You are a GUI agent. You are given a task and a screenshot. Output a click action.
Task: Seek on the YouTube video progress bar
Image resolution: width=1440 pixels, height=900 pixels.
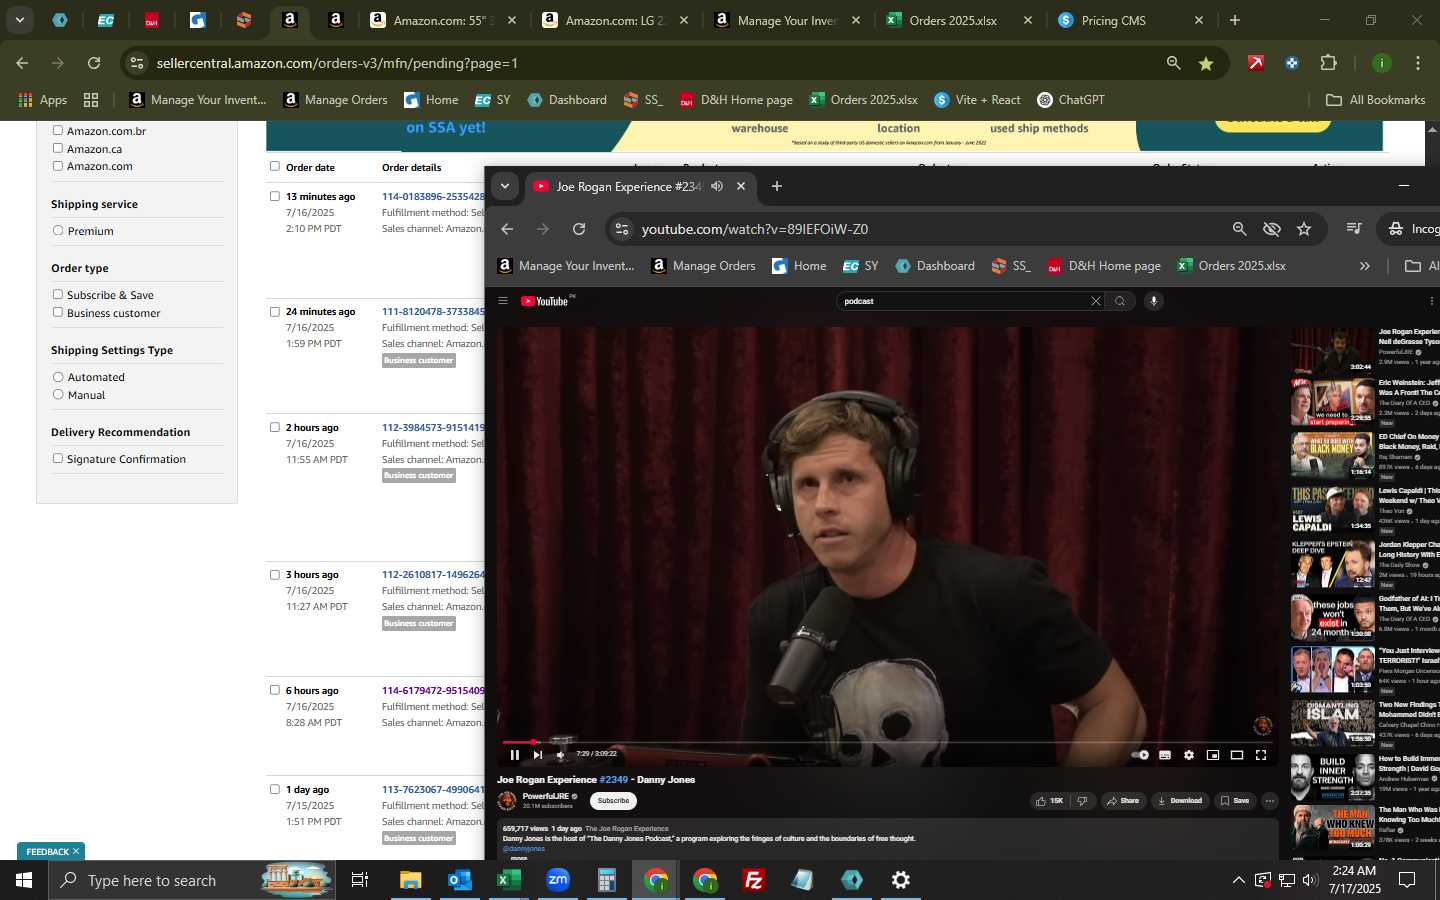(886, 742)
